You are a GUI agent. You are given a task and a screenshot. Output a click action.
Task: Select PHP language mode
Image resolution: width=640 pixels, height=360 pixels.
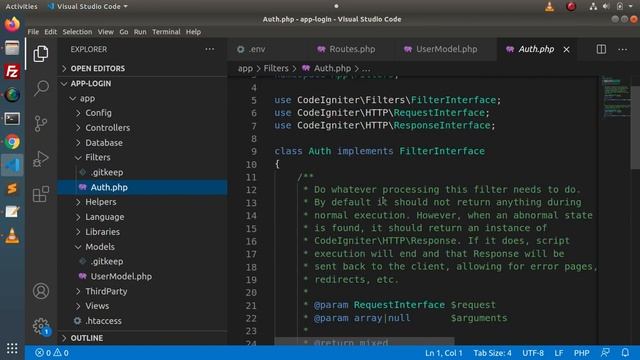pos(581,353)
